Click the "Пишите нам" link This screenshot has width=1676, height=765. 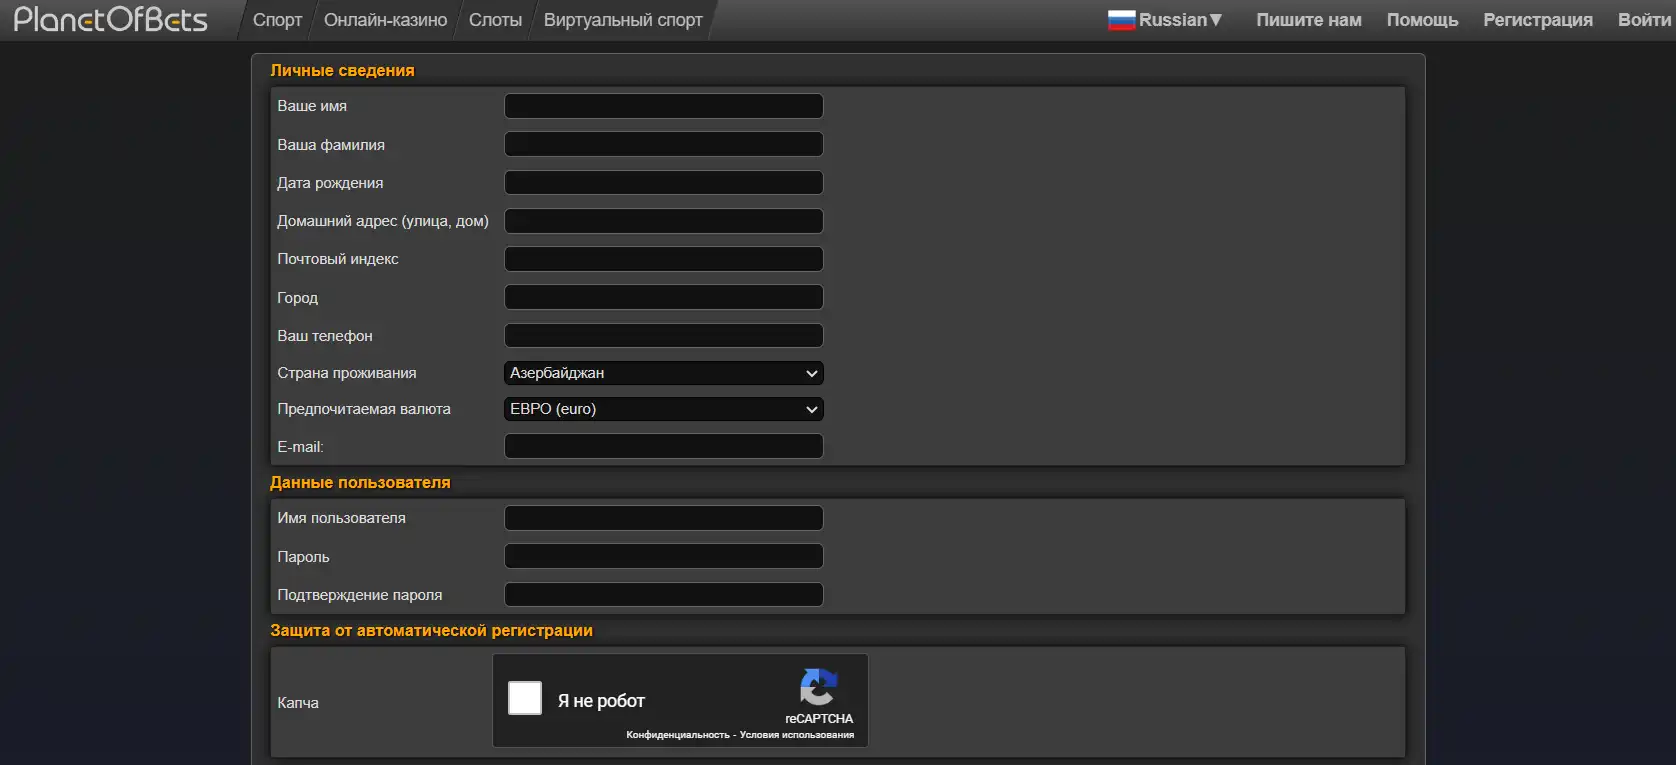[1309, 20]
